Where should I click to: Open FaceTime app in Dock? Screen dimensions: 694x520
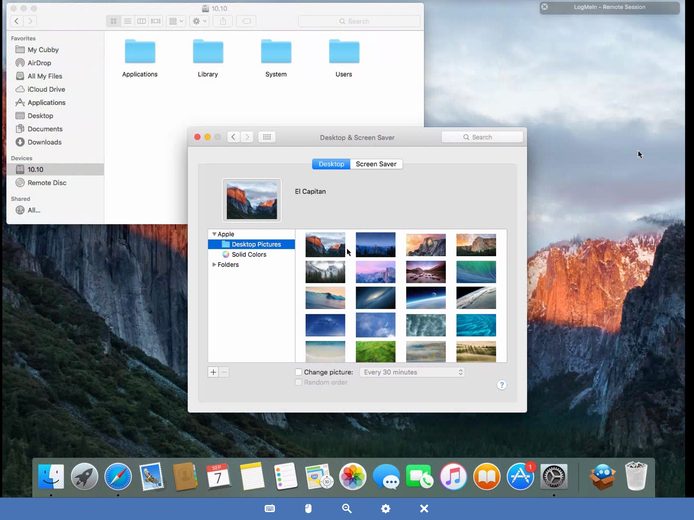tap(420, 477)
